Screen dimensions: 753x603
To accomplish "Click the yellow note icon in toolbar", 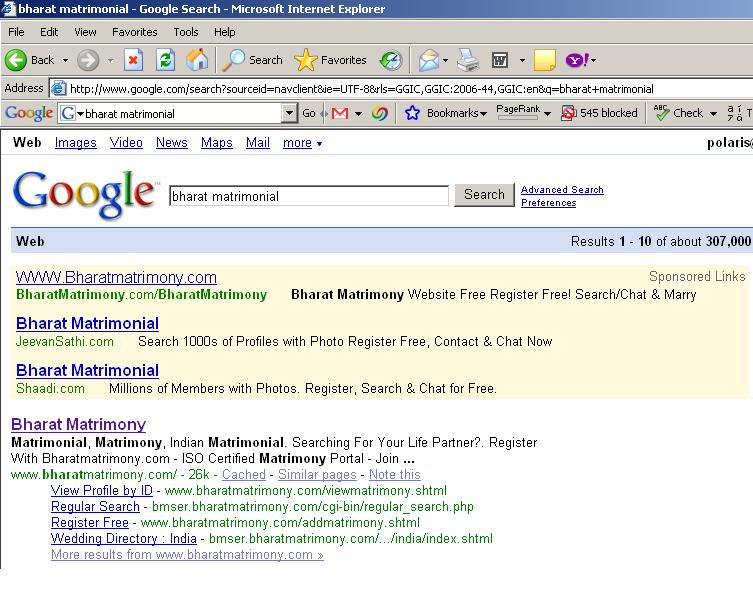I will pos(545,60).
